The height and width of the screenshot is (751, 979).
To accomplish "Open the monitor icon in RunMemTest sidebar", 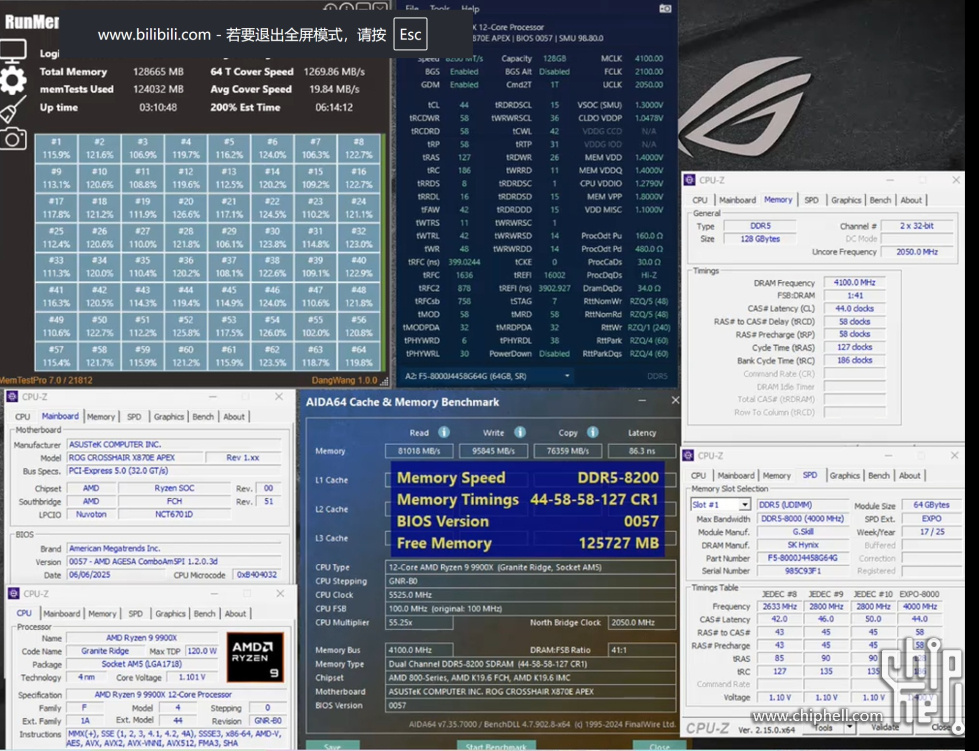I will 13,51.
